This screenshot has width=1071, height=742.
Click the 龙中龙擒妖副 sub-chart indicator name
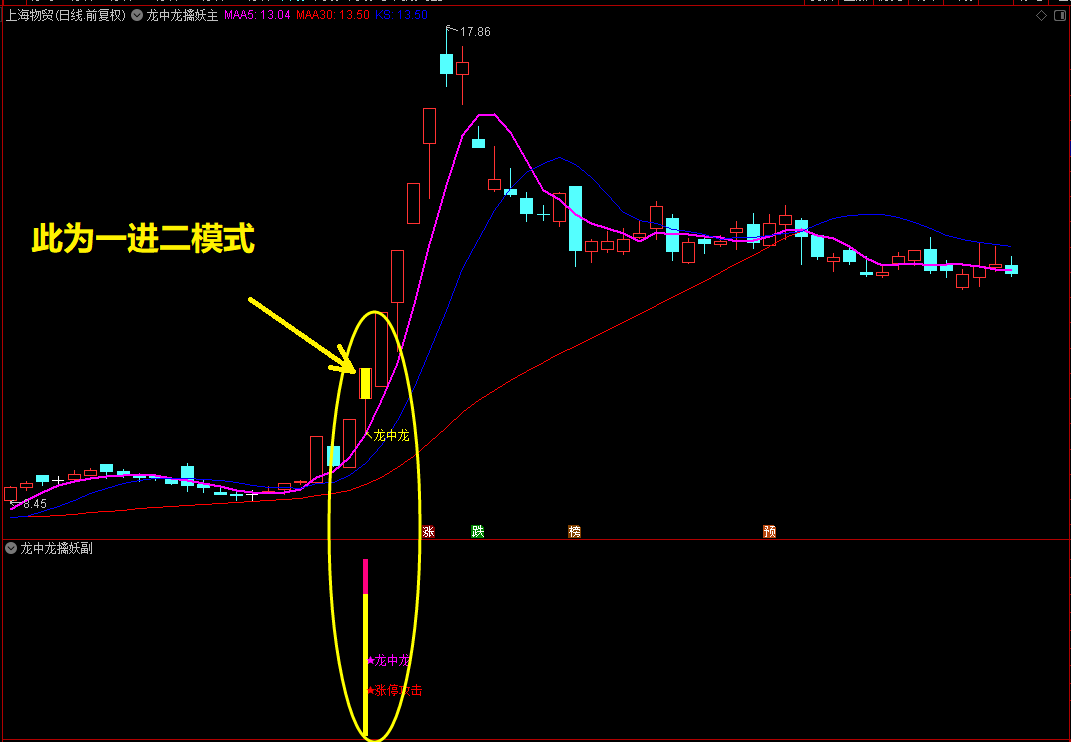click(x=56, y=548)
